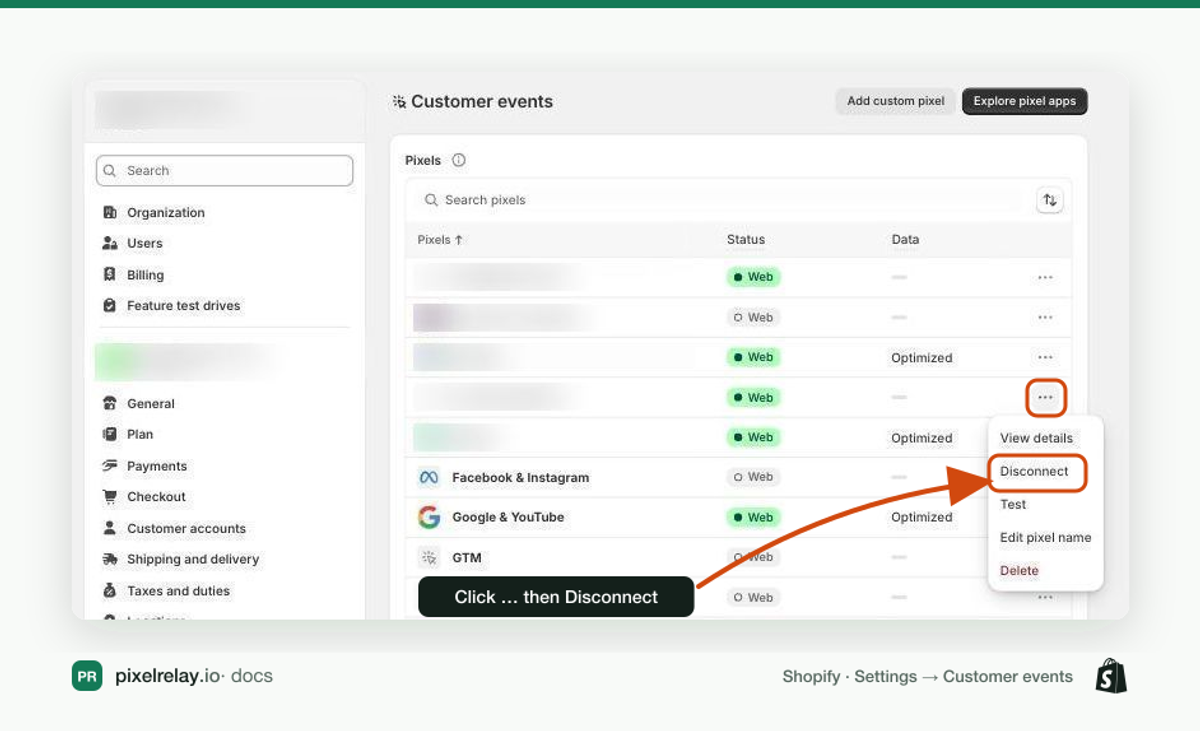
Task: Open the Users settings link
Action: (x=145, y=243)
